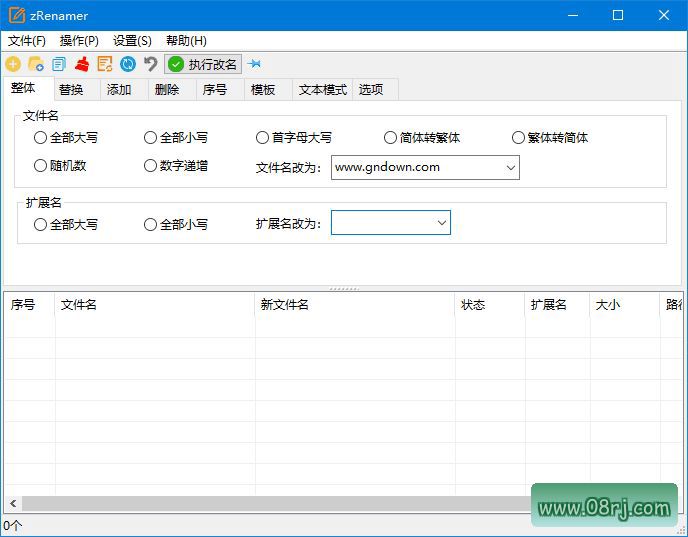
Task: Click the horizontal scrollbar track
Action: coord(276,504)
